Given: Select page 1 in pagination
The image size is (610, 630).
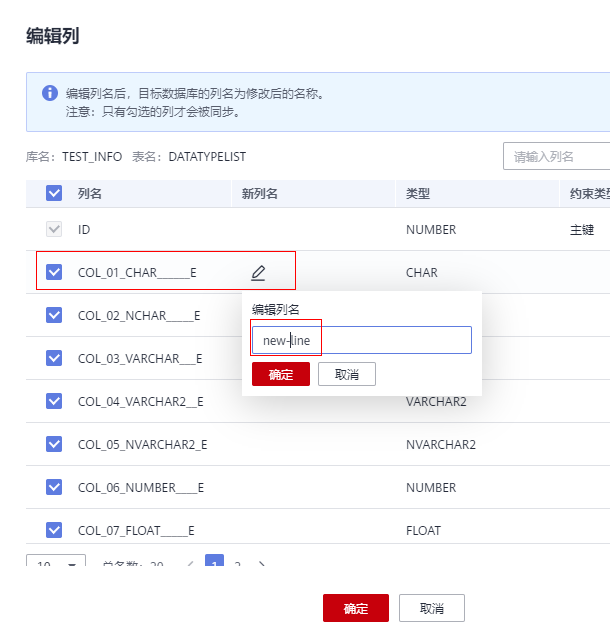Looking at the screenshot, I should 214,565.
